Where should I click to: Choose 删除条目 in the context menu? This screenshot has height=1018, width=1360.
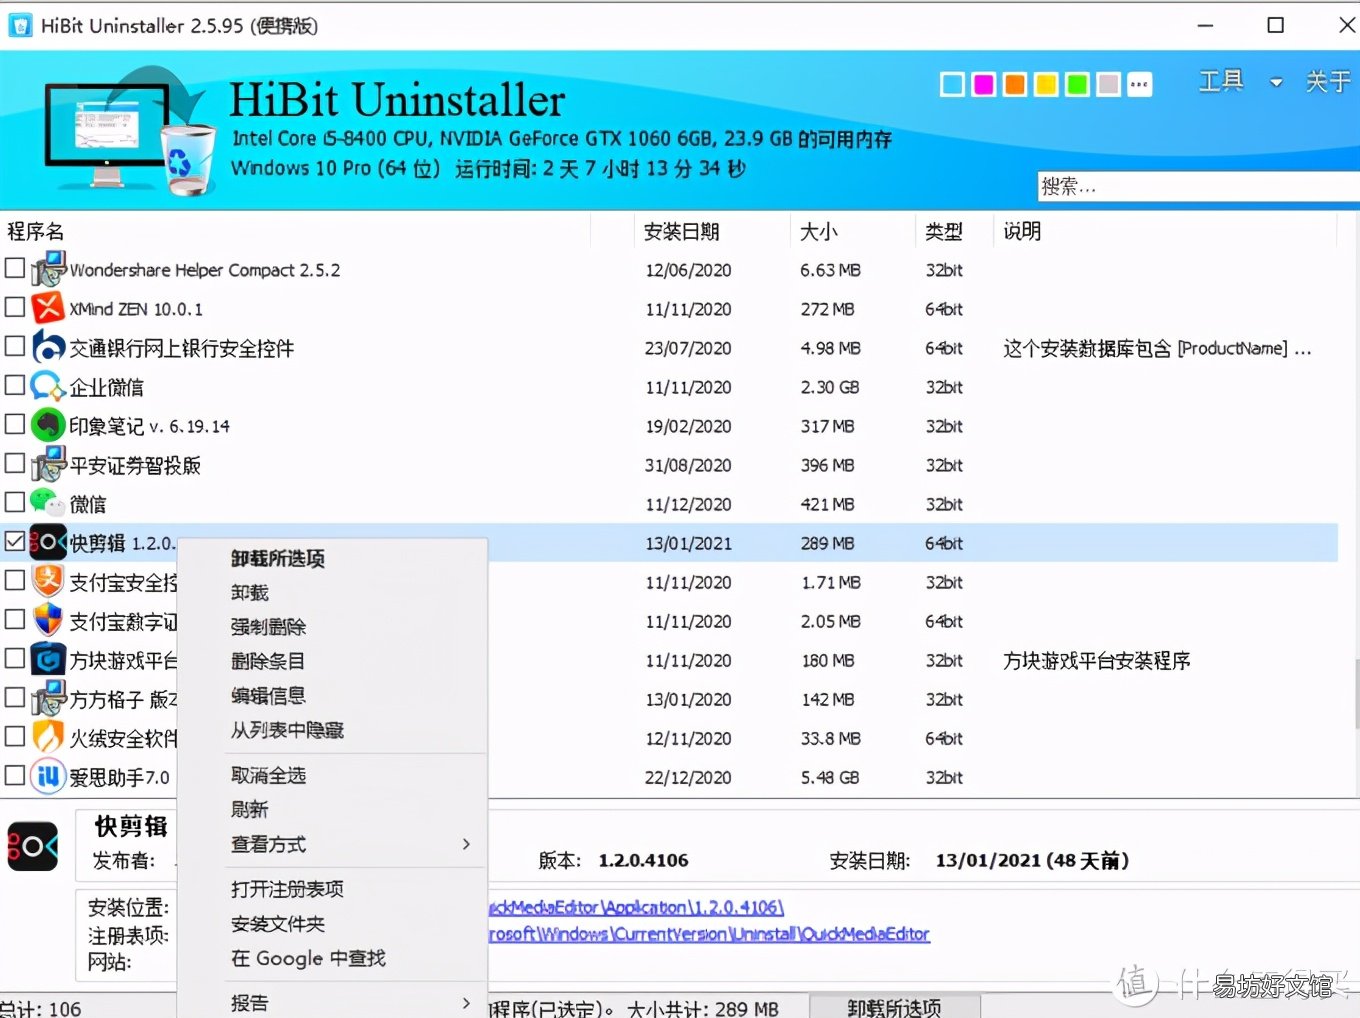click(x=268, y=661)
